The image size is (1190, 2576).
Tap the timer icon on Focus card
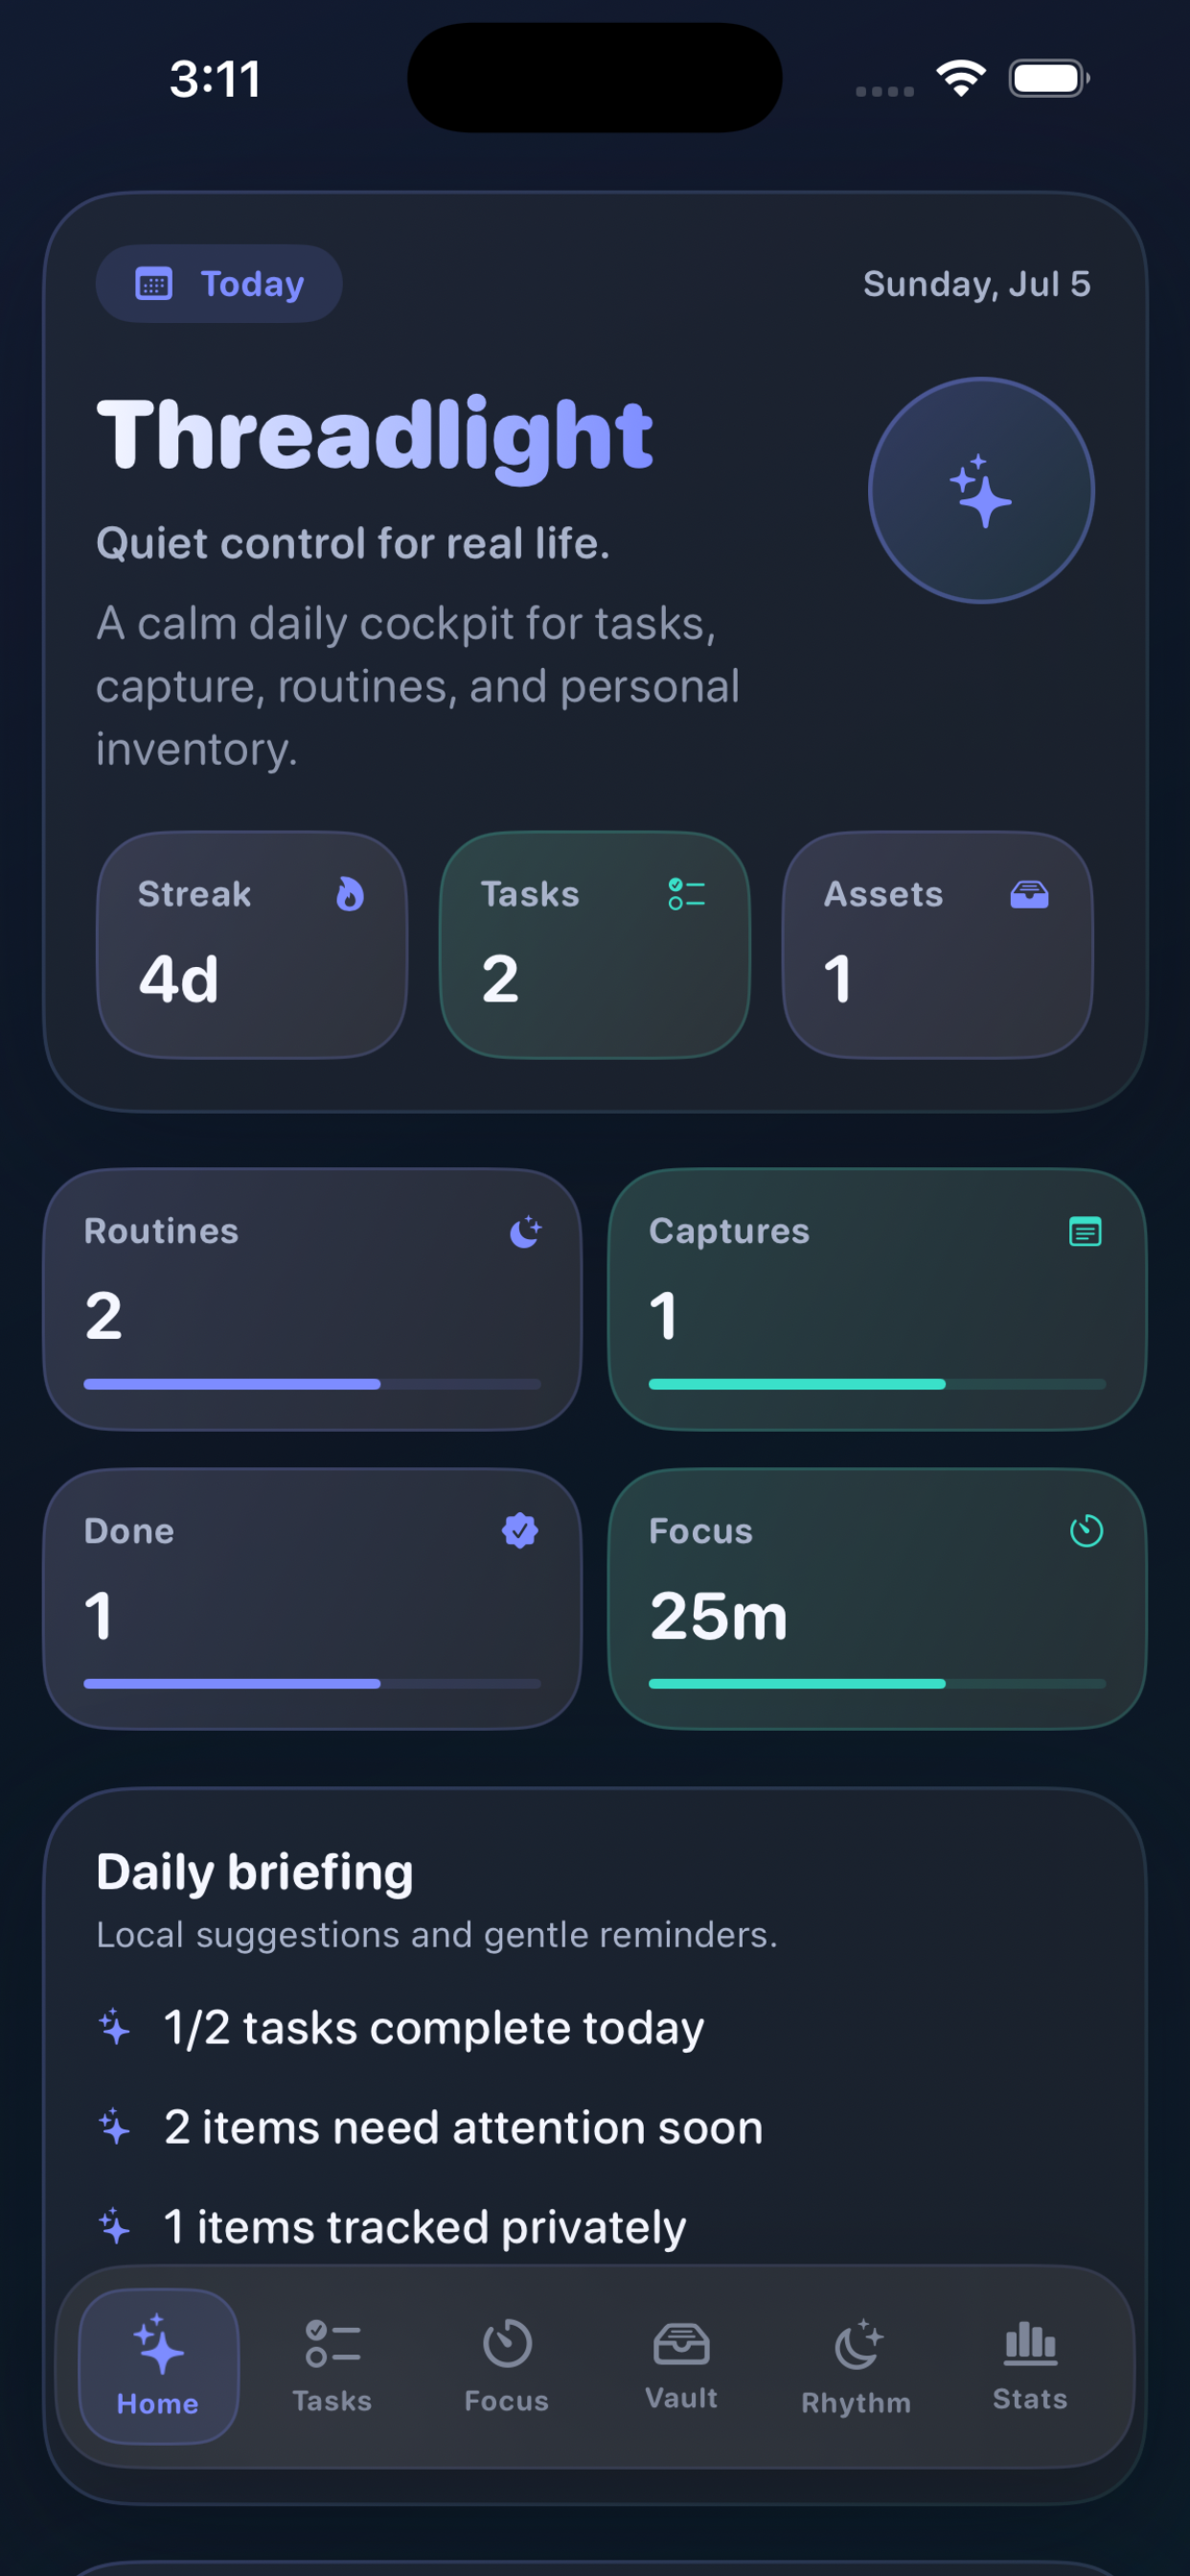1086,1530
